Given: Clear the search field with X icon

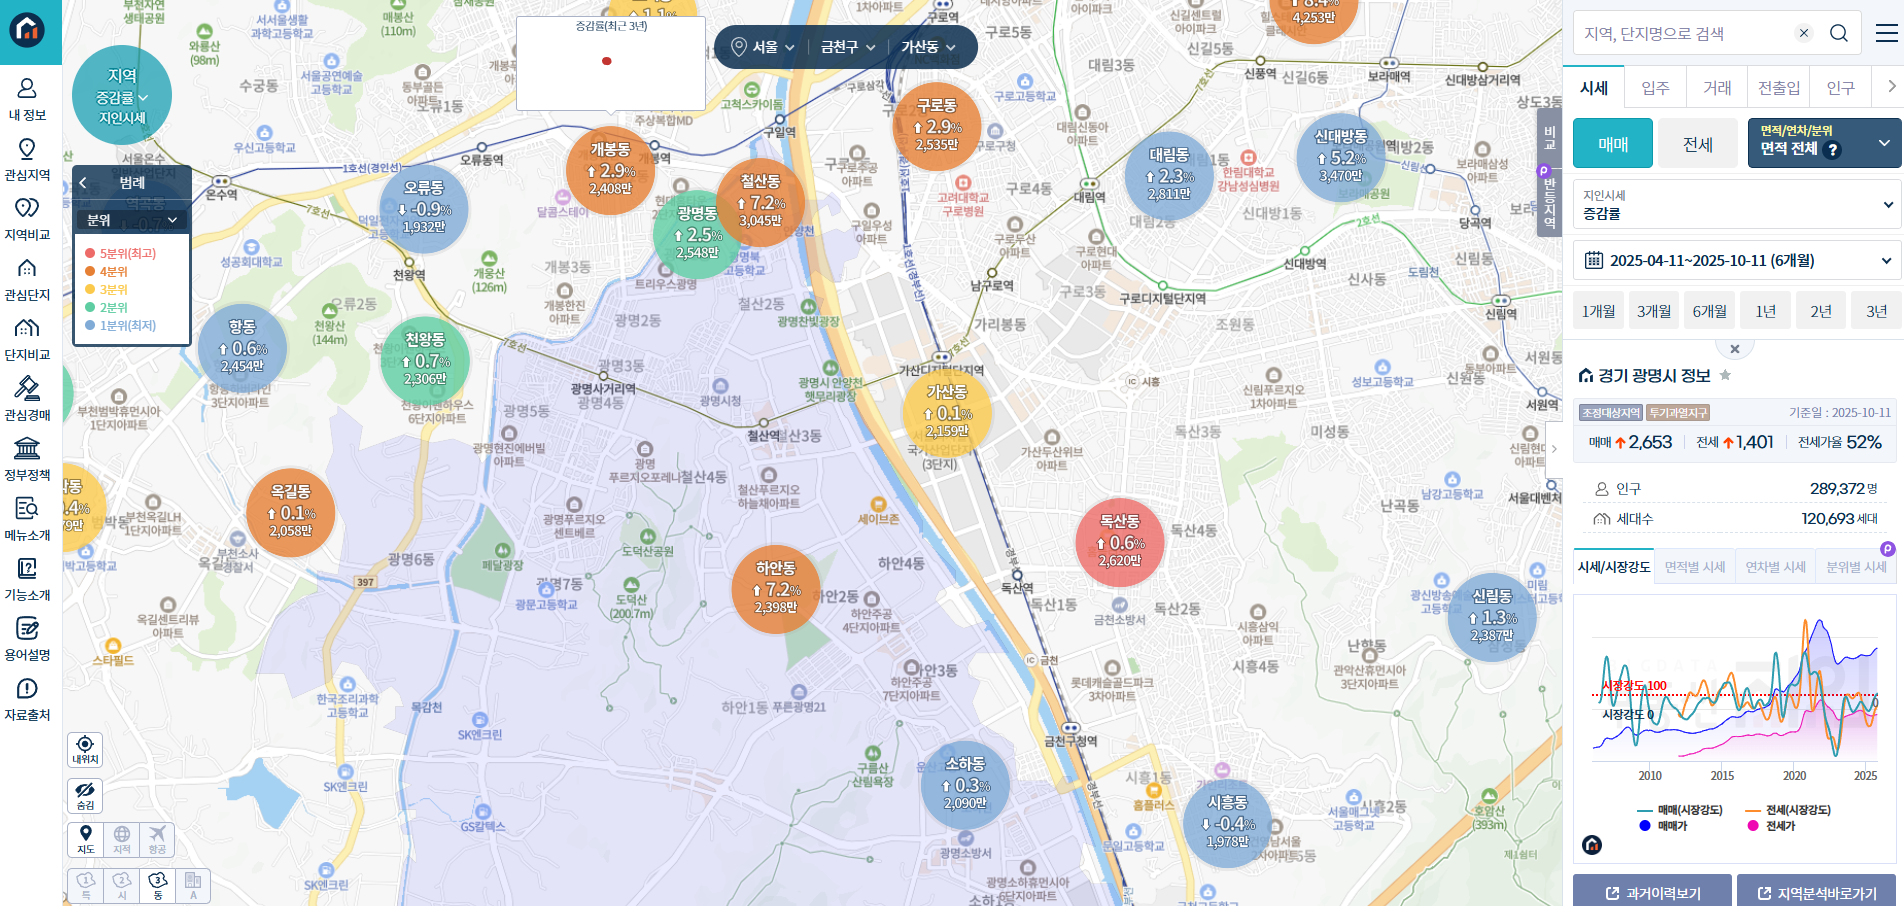Looking at the screenshot, I should (1804, 33).
